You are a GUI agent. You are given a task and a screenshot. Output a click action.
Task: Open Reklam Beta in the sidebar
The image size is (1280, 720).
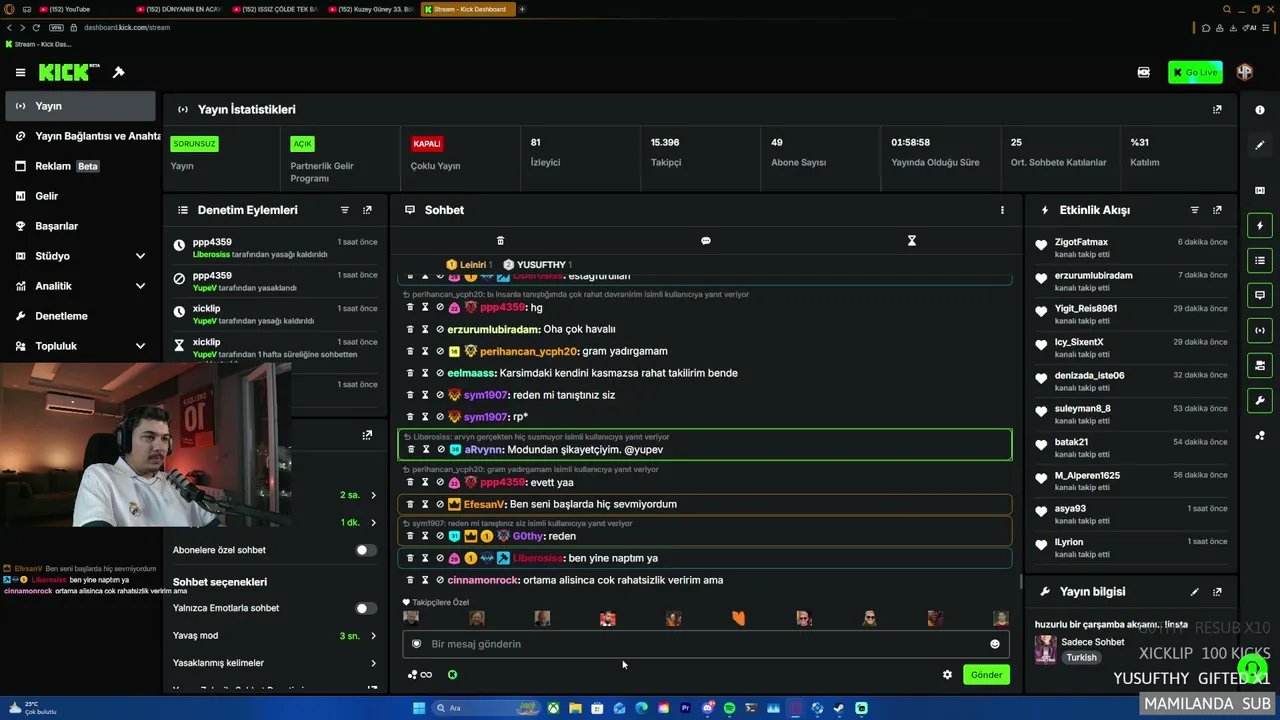[80, 166]
